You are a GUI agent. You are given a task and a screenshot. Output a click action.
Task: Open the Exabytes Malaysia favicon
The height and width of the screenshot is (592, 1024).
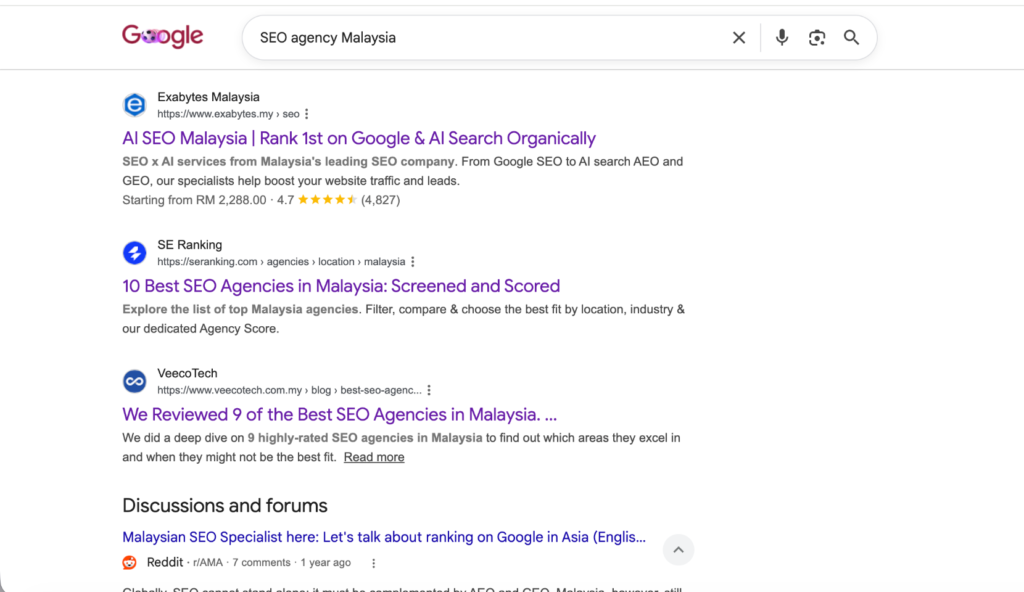click(x=135, y=105)
